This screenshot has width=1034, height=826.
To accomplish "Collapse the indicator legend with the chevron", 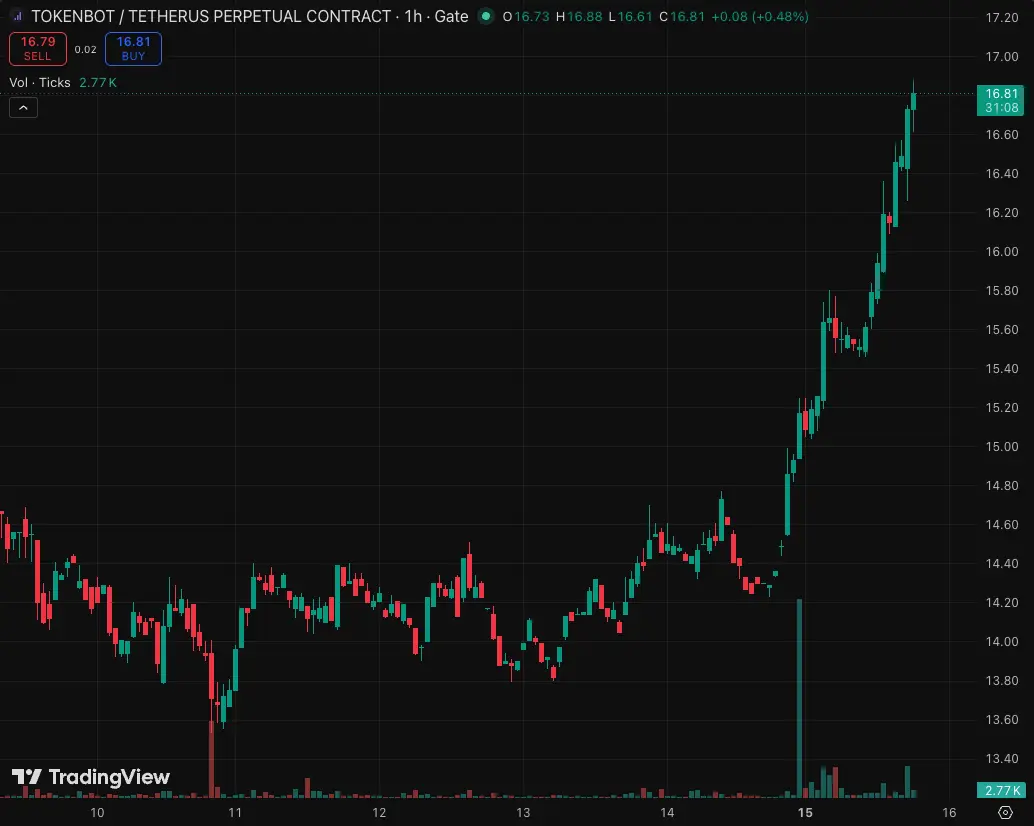I will (x=23, y=107).
